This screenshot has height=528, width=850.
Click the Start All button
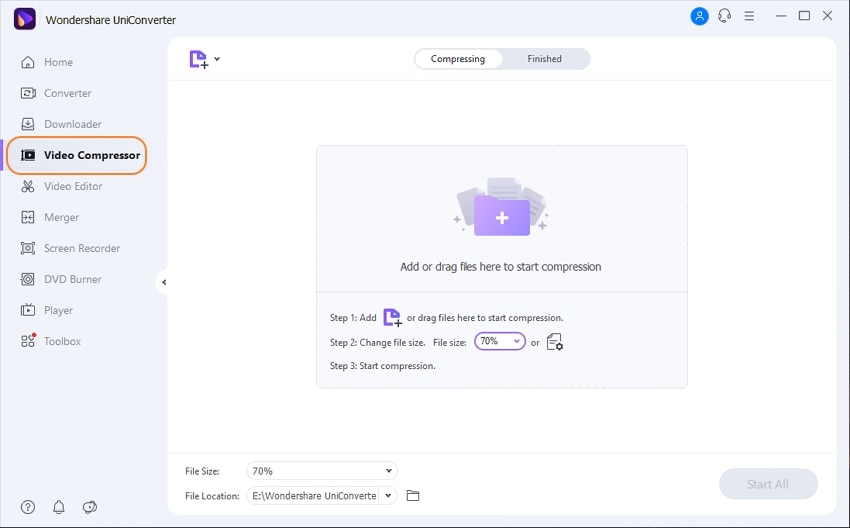tap(768, 484)
